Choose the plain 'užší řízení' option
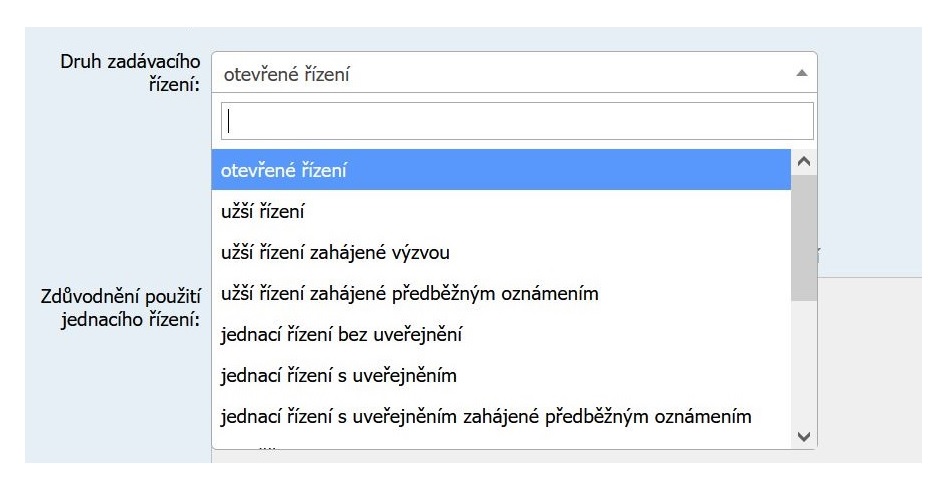Image resolution: width=949 pixels, height=490 pixels. 500,211
